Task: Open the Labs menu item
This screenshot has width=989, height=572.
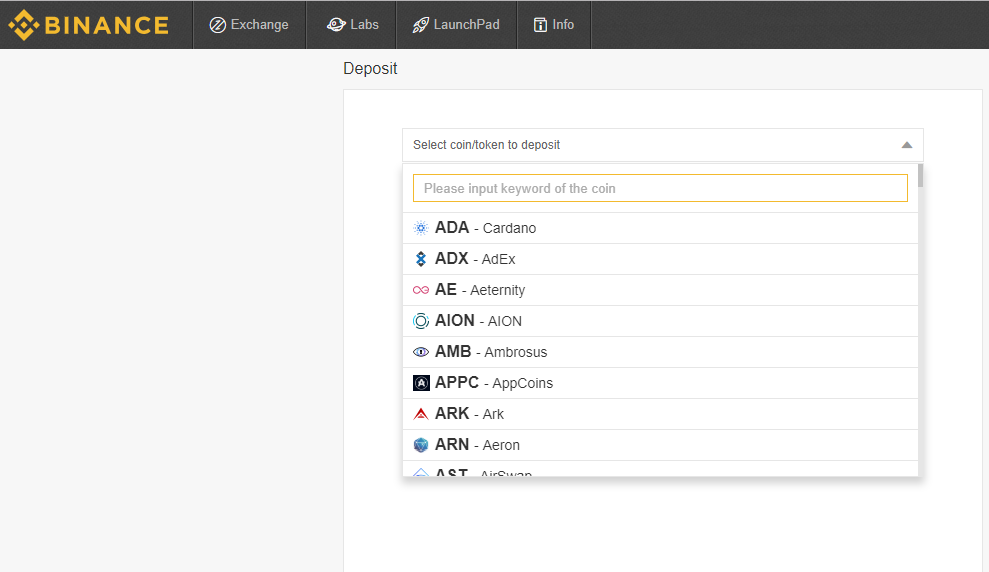Action: coord(351,25)
